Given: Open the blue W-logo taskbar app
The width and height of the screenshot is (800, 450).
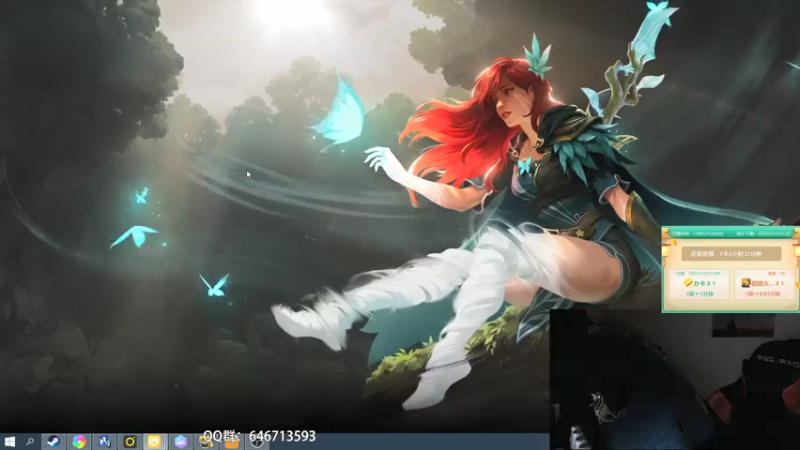Looking at the screenshot, I should coord(104,442).
